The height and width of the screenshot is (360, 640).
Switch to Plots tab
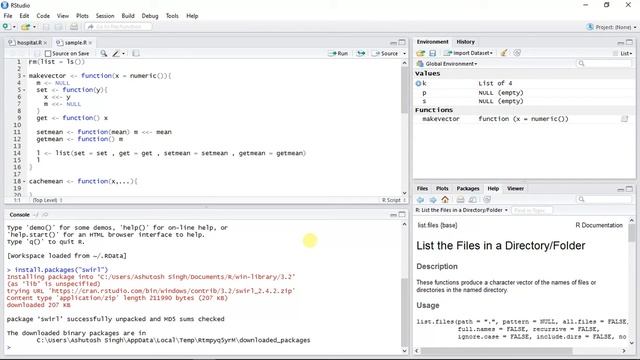(x=442, y=189)
